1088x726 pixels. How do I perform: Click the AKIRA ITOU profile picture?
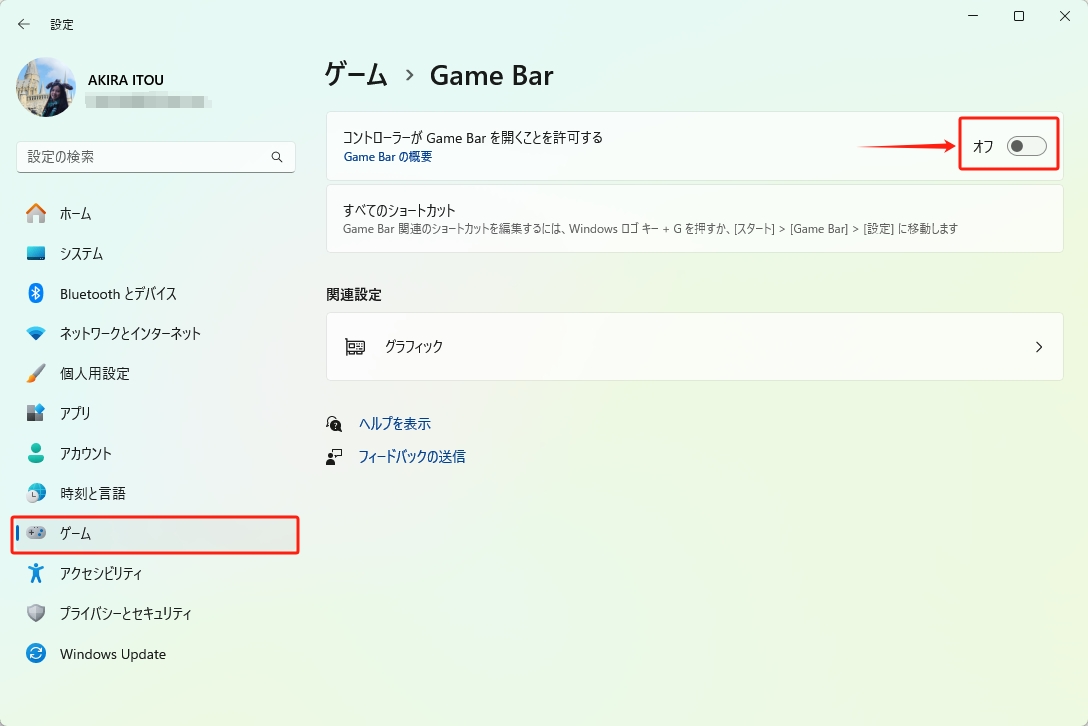click(46, 88)
